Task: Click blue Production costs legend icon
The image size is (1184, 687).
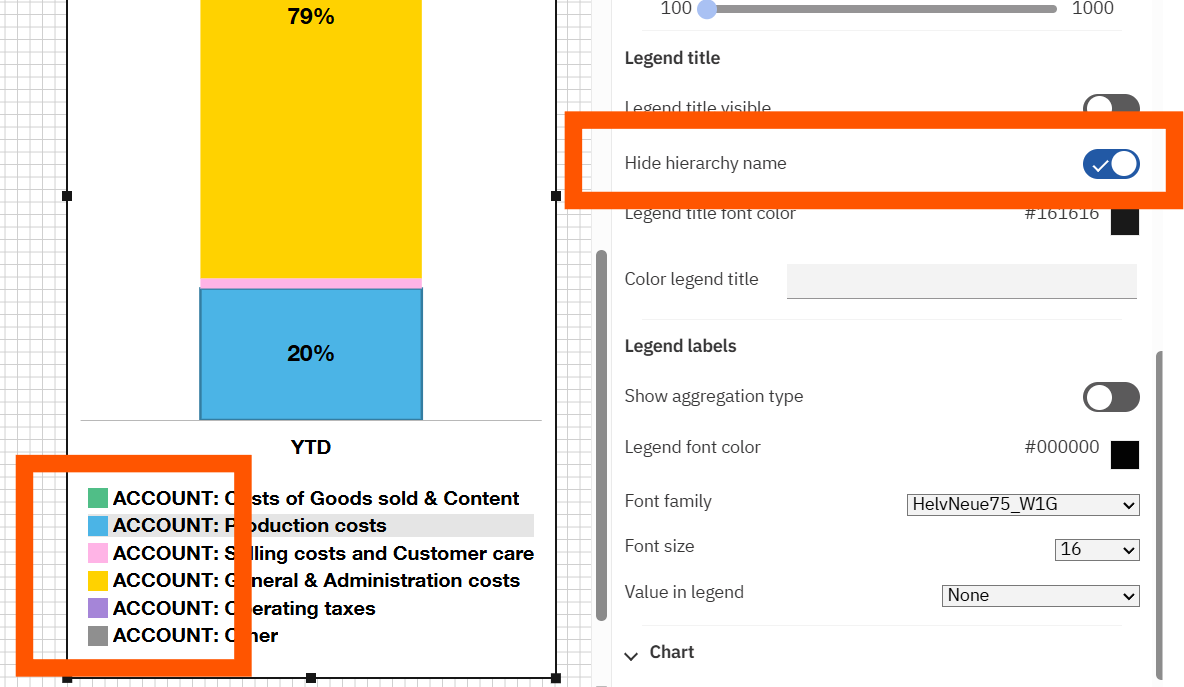Action: click(98, 525)
